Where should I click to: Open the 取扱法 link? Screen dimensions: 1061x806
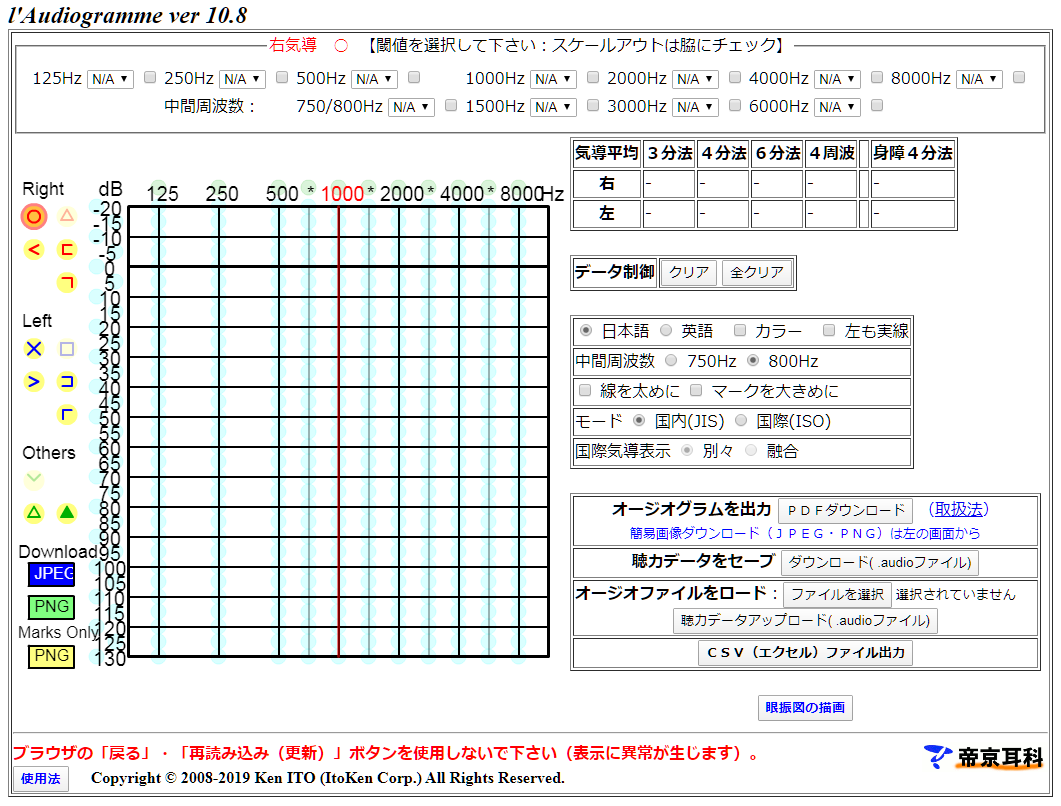click(958, 510)
